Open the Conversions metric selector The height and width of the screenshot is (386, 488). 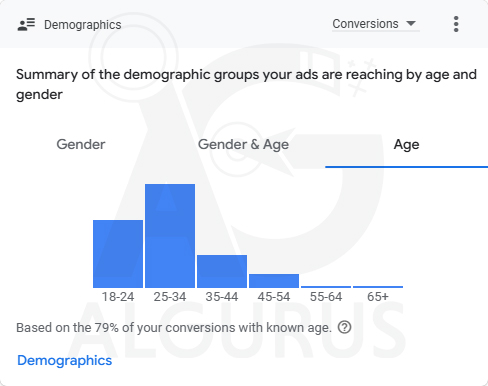click(x=376, y=24)
